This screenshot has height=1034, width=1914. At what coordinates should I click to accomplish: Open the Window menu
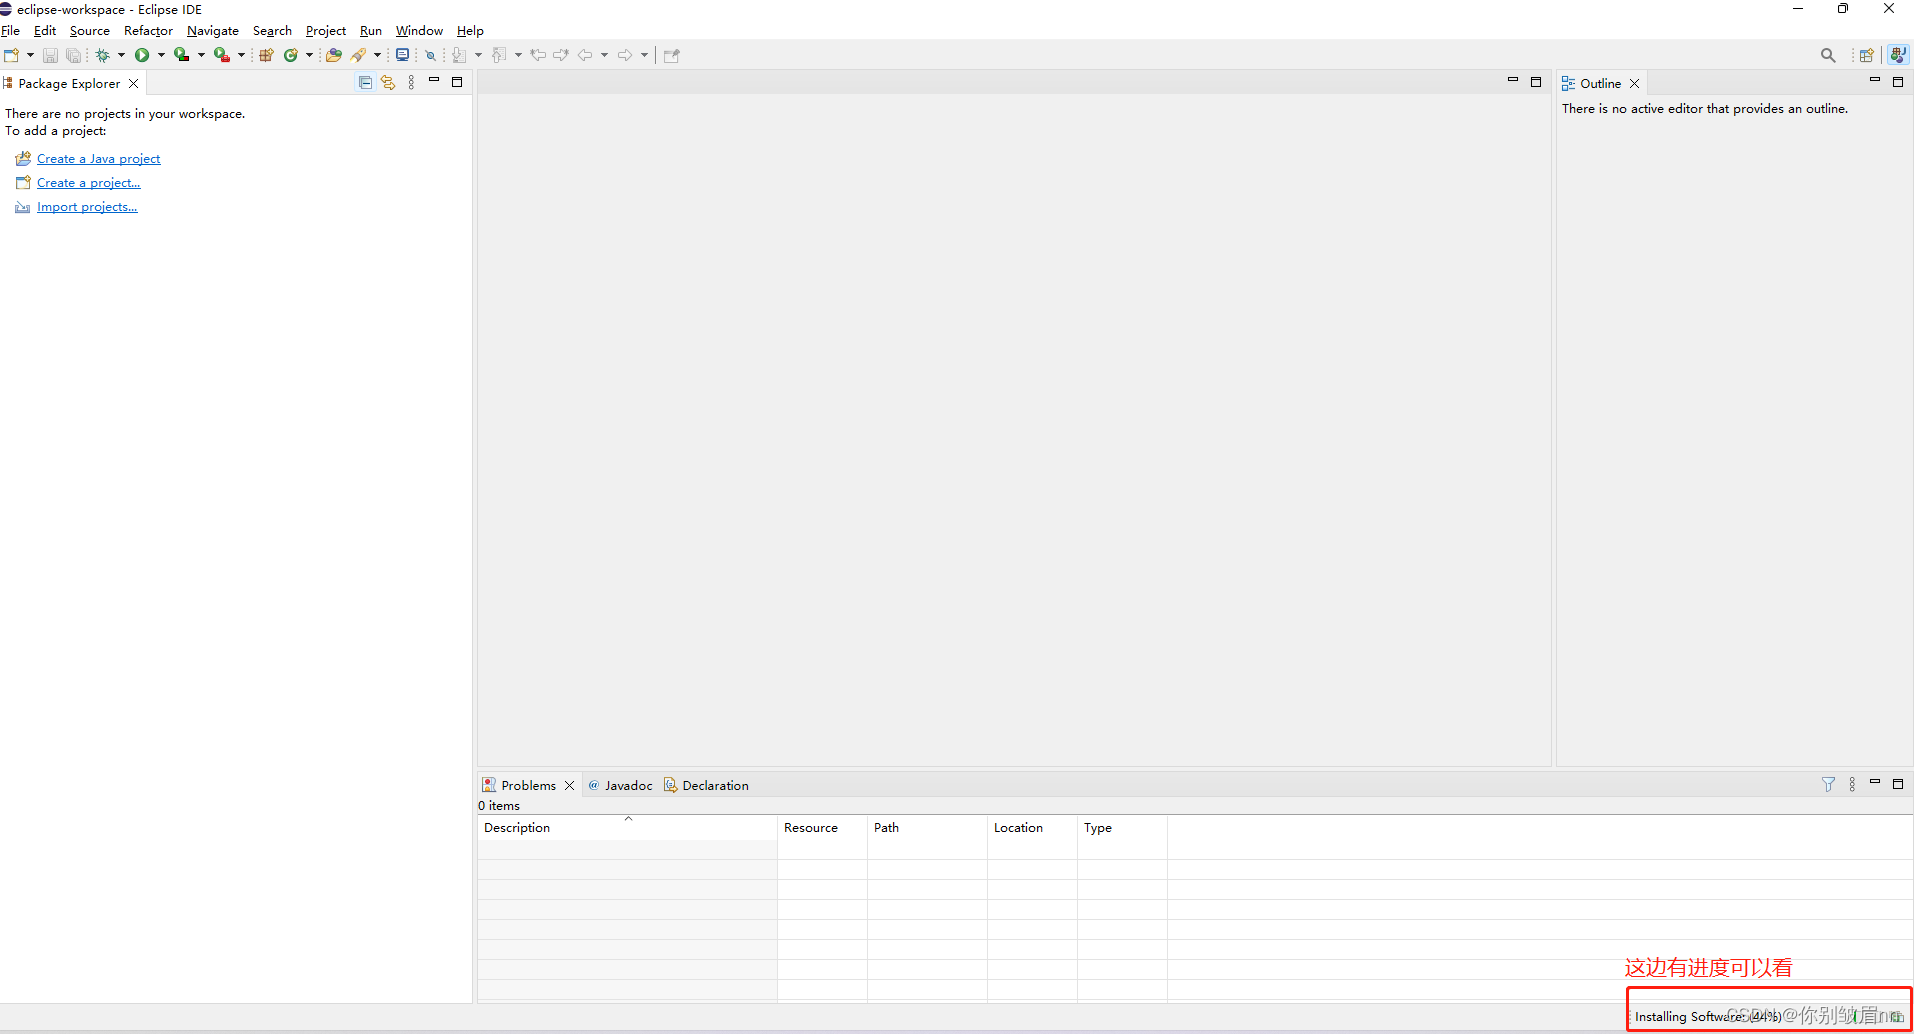(x=419, y=30)
